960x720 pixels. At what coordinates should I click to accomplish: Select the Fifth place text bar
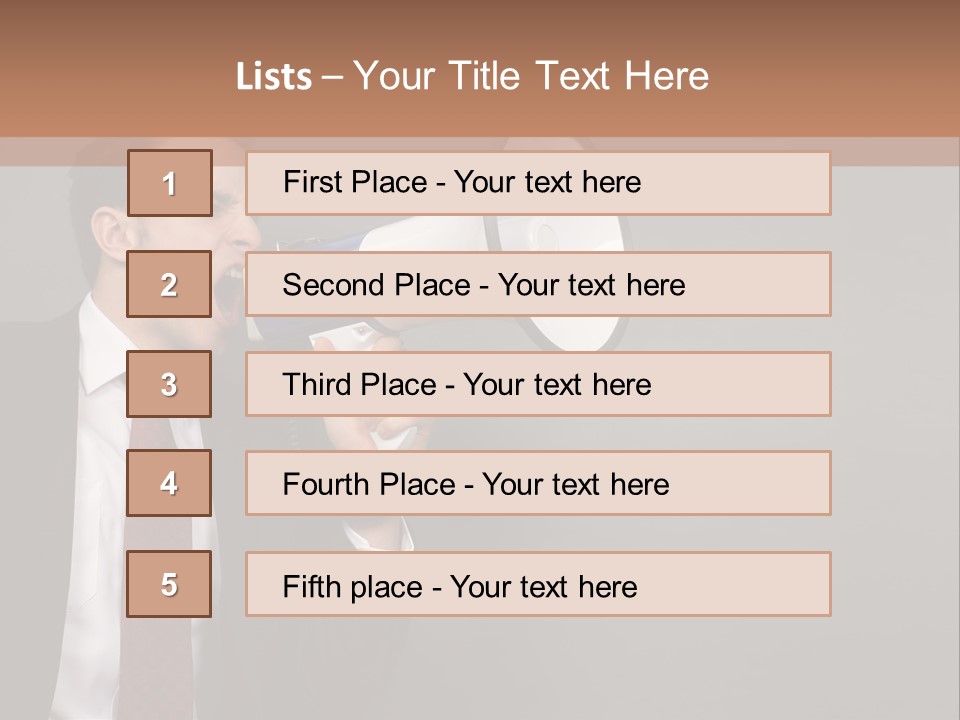(538, 584)
